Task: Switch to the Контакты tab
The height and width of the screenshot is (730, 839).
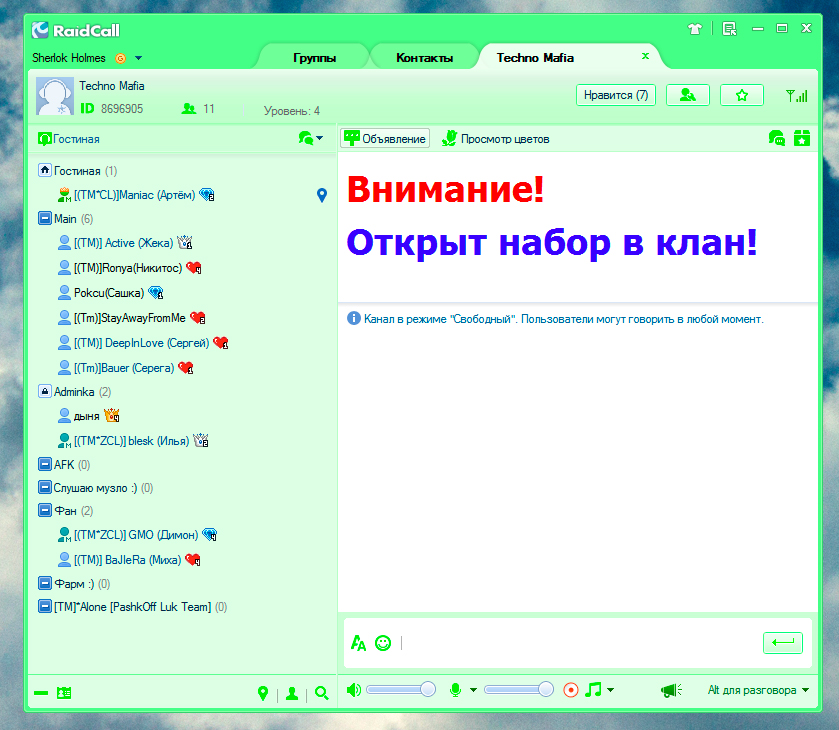Action: pyautogui.click(x=424, y=58)
